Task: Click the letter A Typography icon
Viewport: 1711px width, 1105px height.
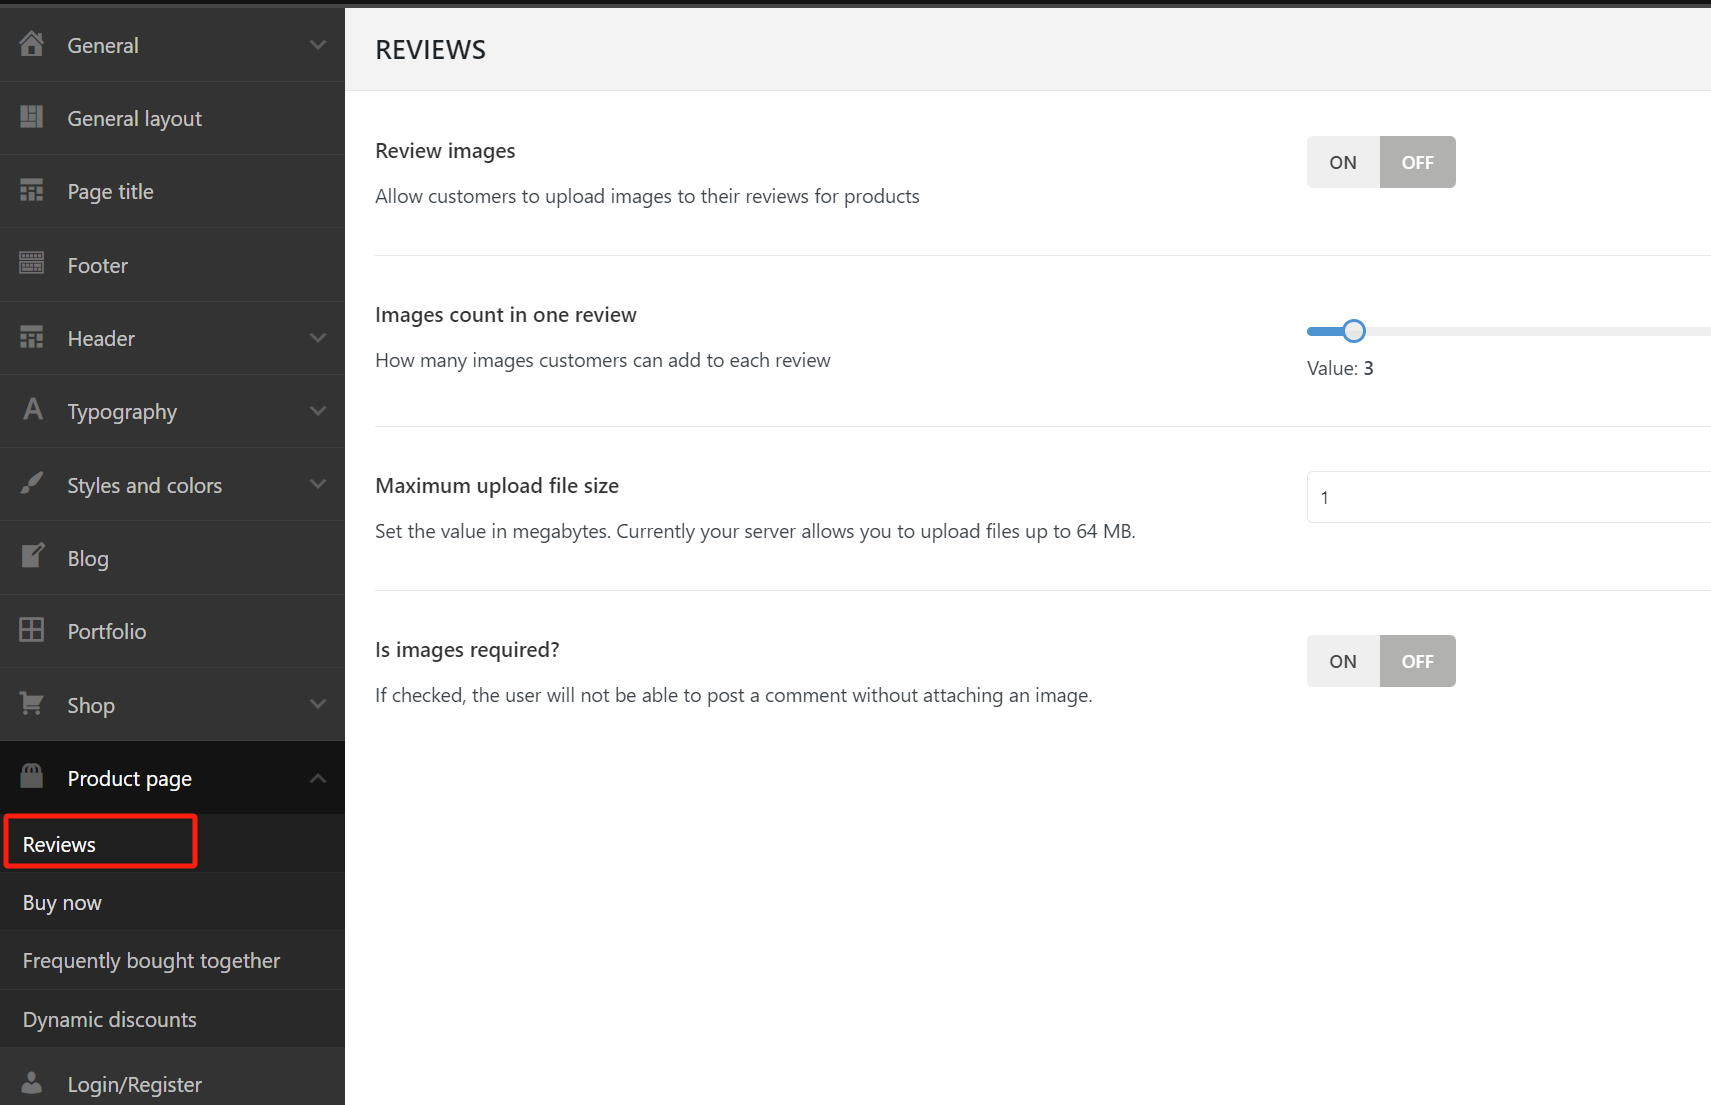Action: click(32, 410)
